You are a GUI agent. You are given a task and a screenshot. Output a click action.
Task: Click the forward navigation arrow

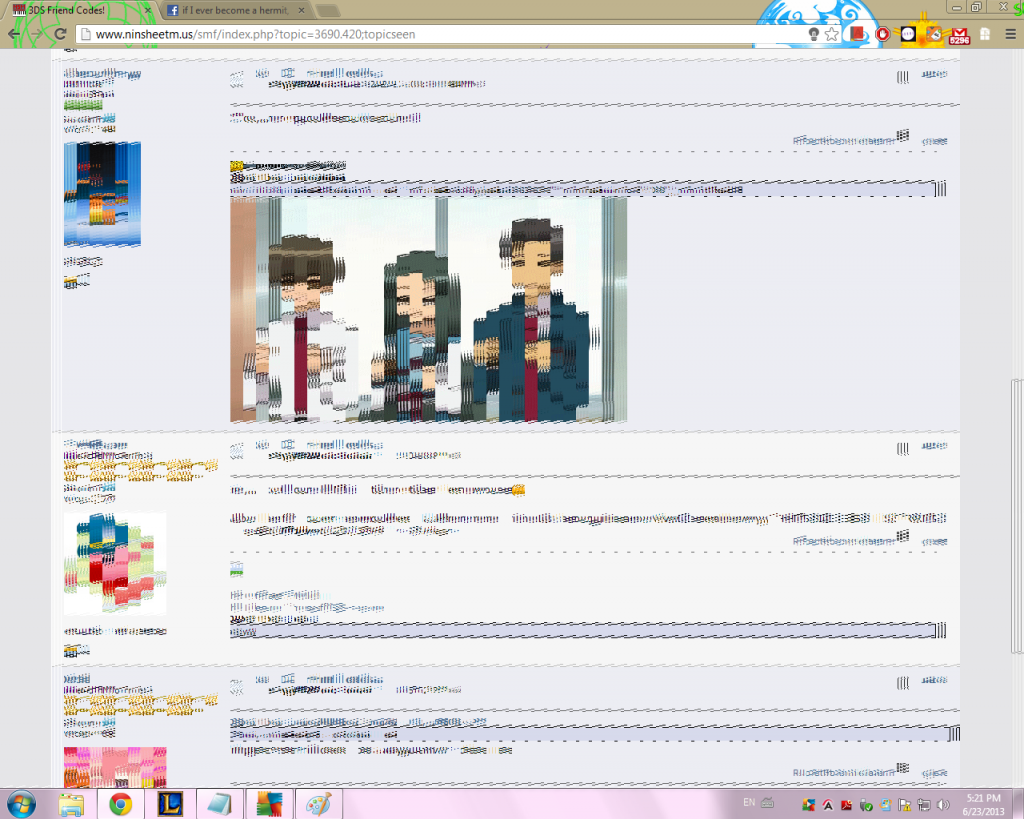tap(37, 34)
